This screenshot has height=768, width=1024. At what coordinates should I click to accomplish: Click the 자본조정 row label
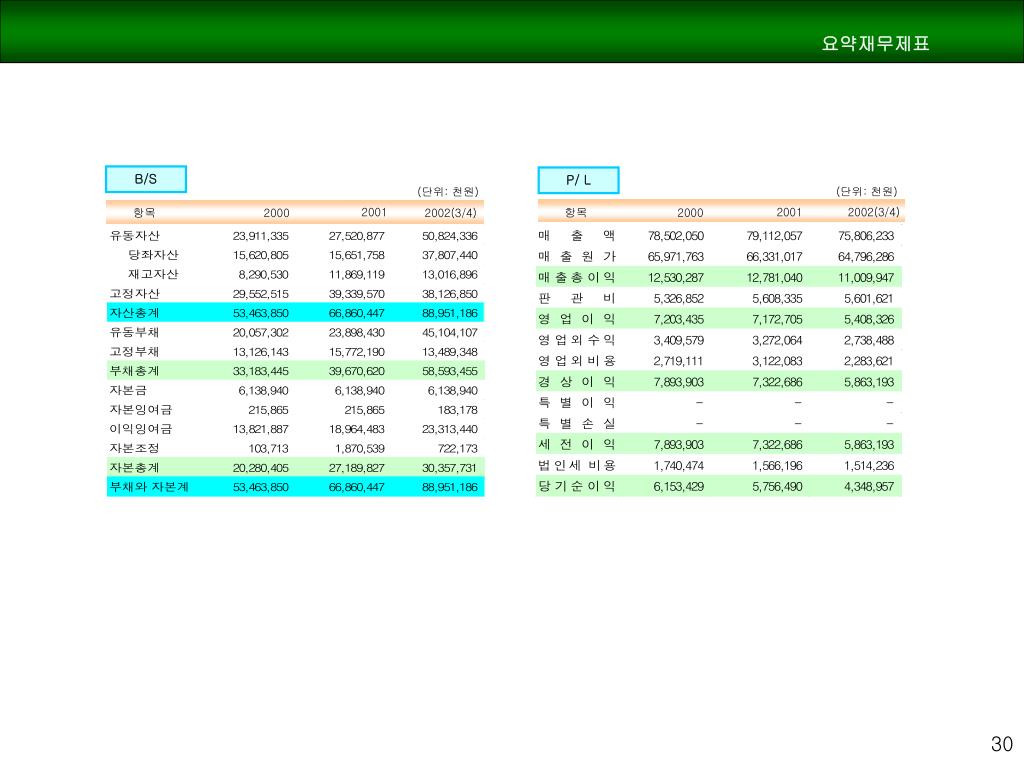pyautogui.click(x=135, y=448)
